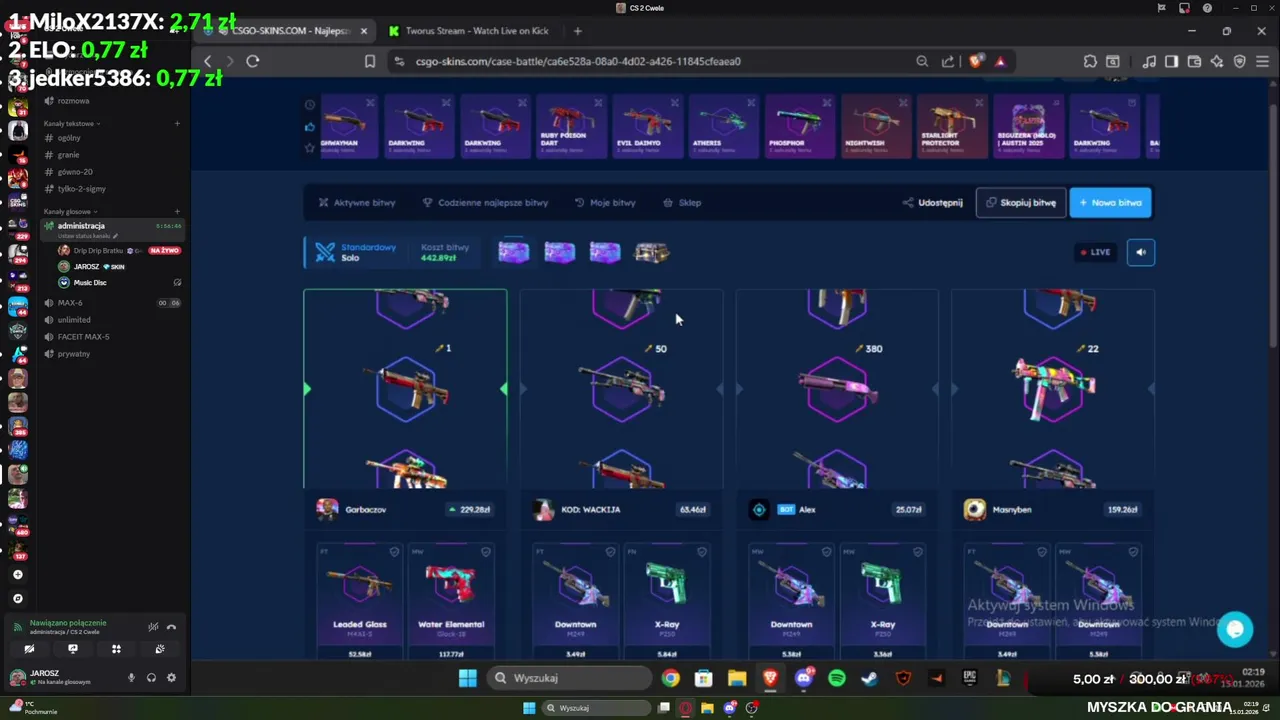Click the Skopiuj bitwę button

click(x=1020, y=202)
